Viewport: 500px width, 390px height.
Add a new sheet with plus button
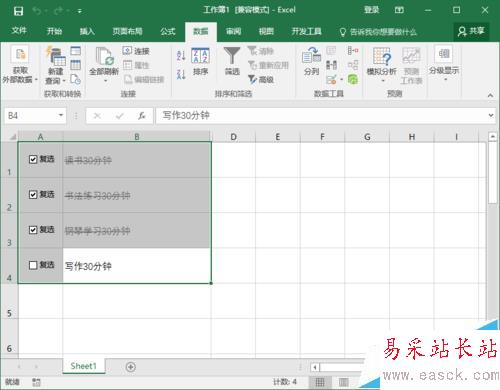coord(131,367)
